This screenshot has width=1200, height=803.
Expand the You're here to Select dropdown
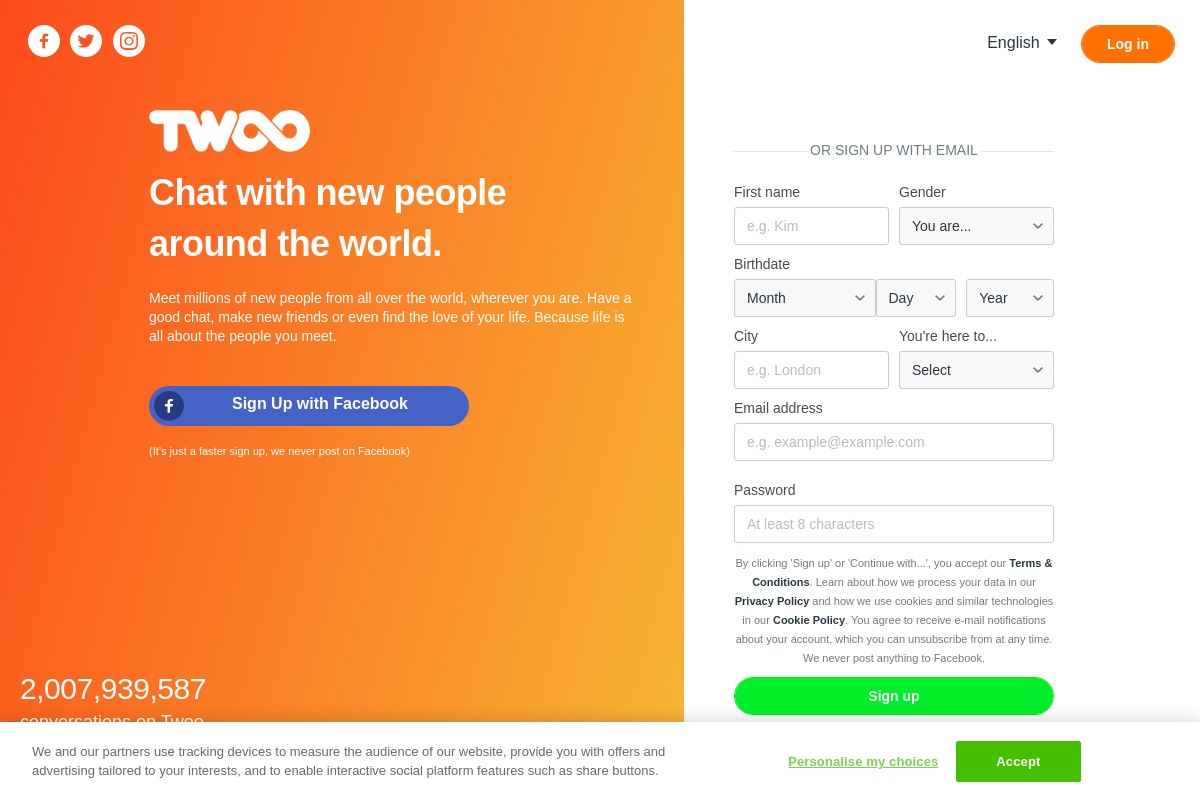[976, 370]
